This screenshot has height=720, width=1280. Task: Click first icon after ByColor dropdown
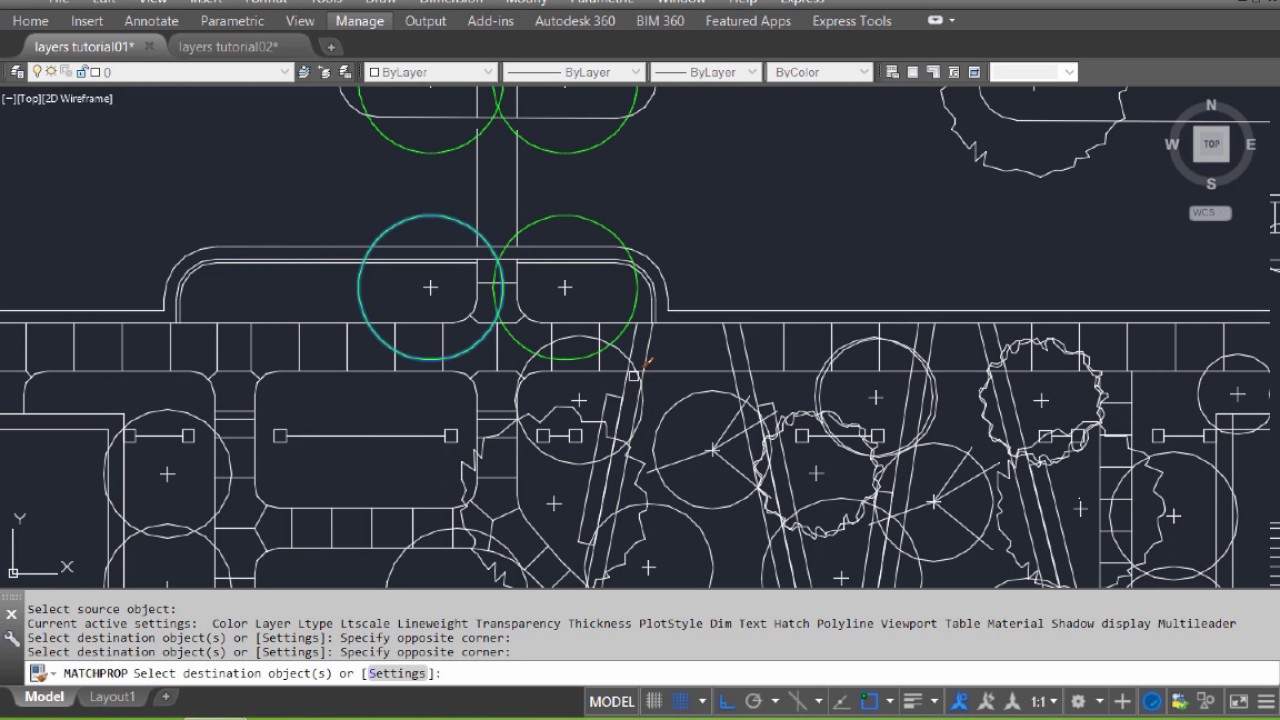tap(893, 72)
